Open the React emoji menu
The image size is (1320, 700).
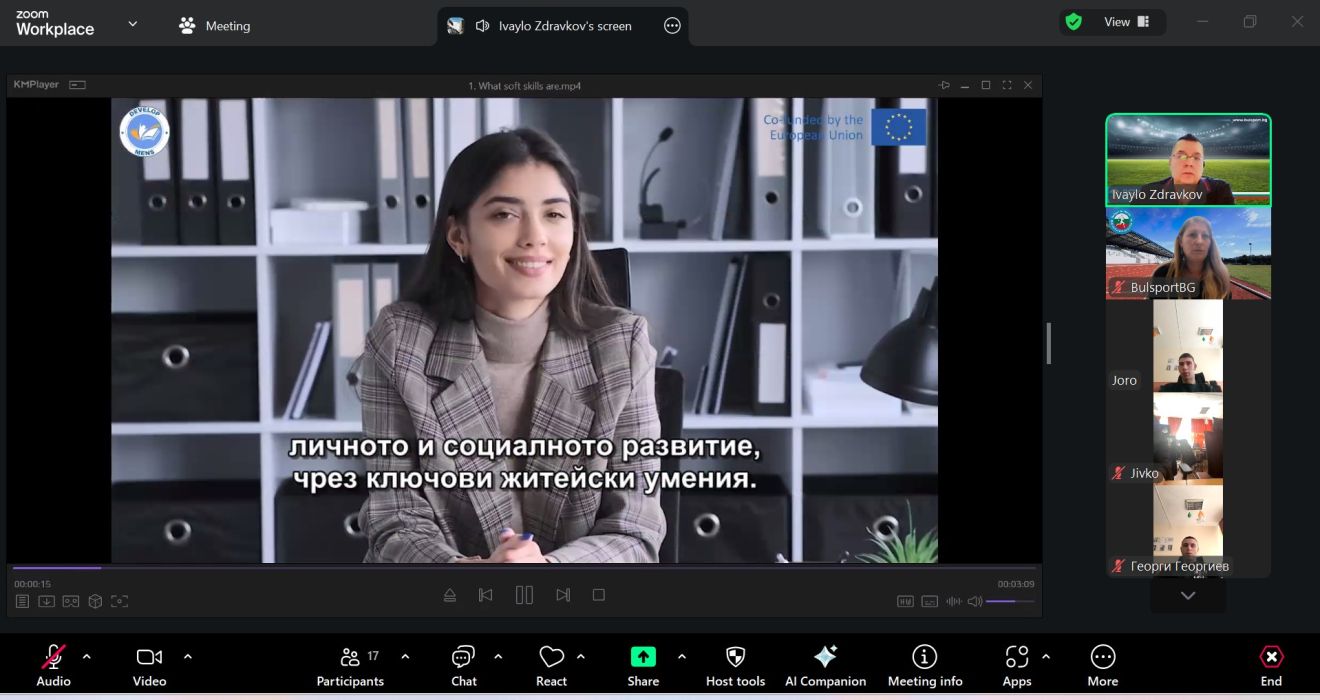coord(551,665)
